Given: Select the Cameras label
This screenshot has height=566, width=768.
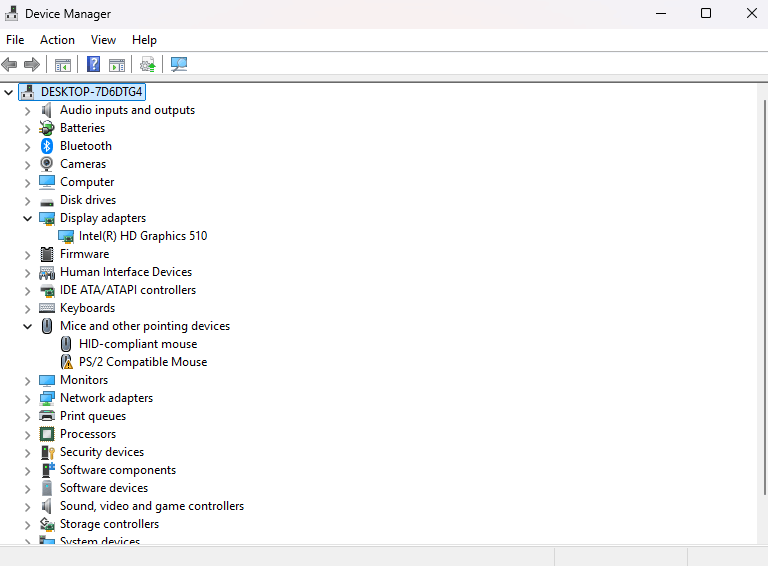Looking at the screenshot, I should click(83, 164).
